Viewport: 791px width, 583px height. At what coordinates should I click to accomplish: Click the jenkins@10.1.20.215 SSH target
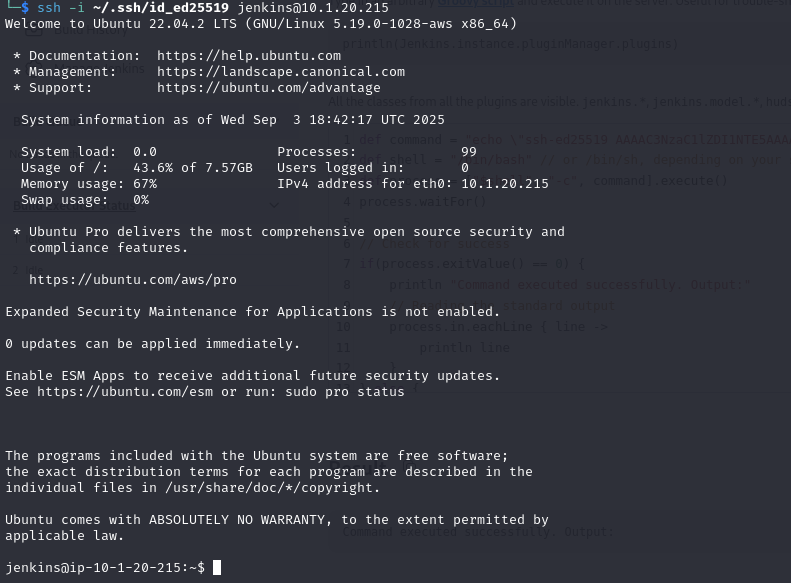point(313,8)
